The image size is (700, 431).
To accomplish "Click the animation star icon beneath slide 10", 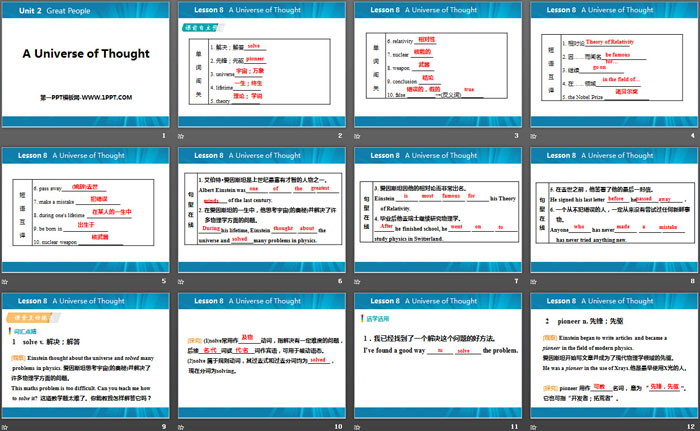I will point(183,424).
